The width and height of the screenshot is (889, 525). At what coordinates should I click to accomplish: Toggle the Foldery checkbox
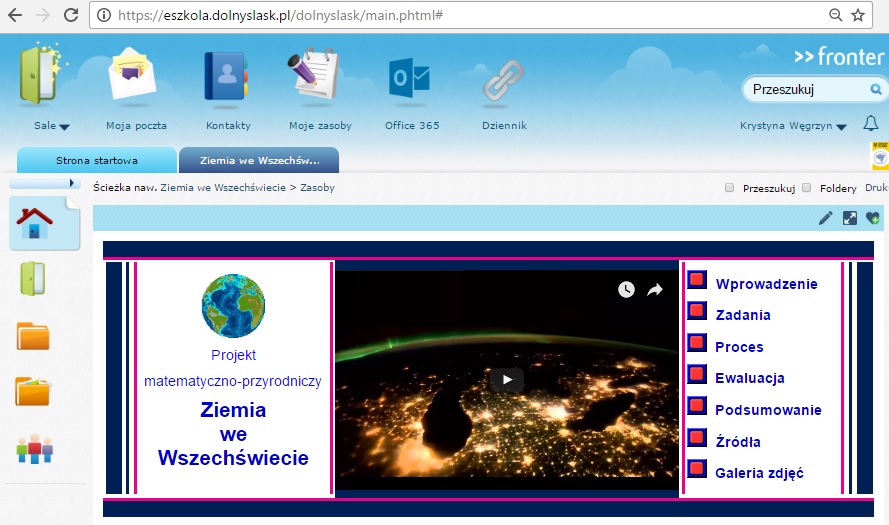click(x=806, y=187)
